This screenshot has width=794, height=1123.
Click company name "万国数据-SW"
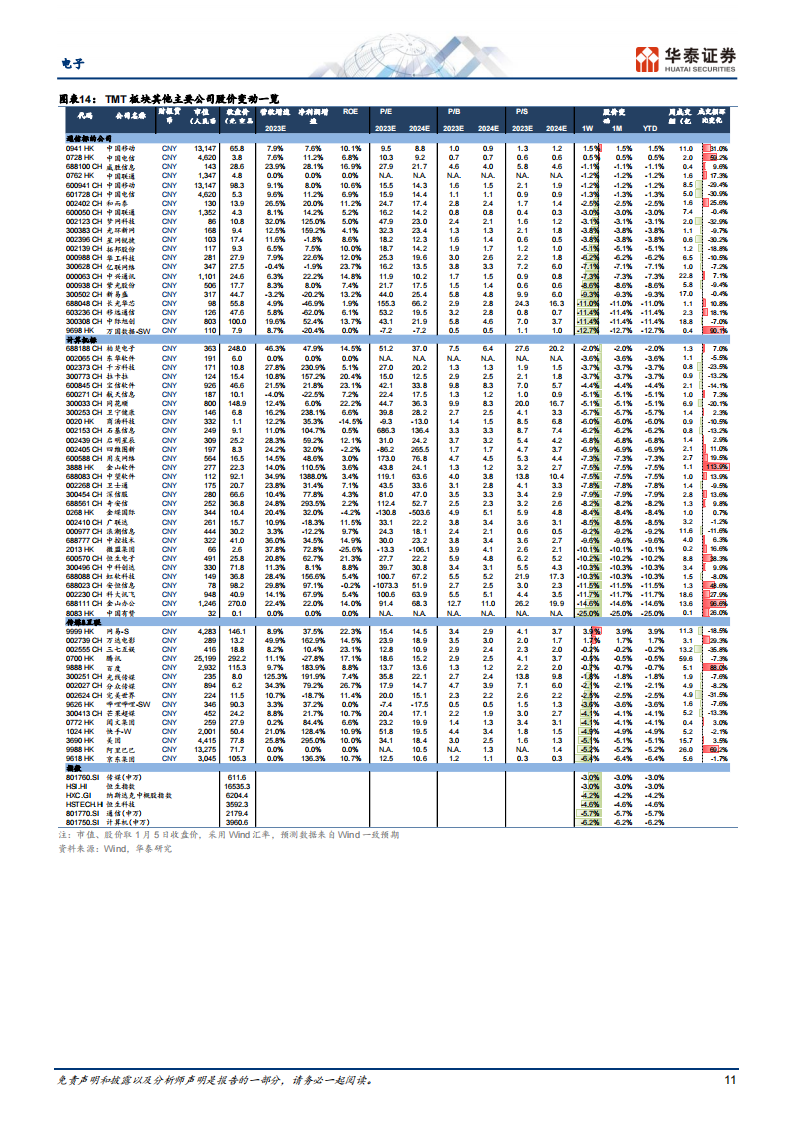129,331
